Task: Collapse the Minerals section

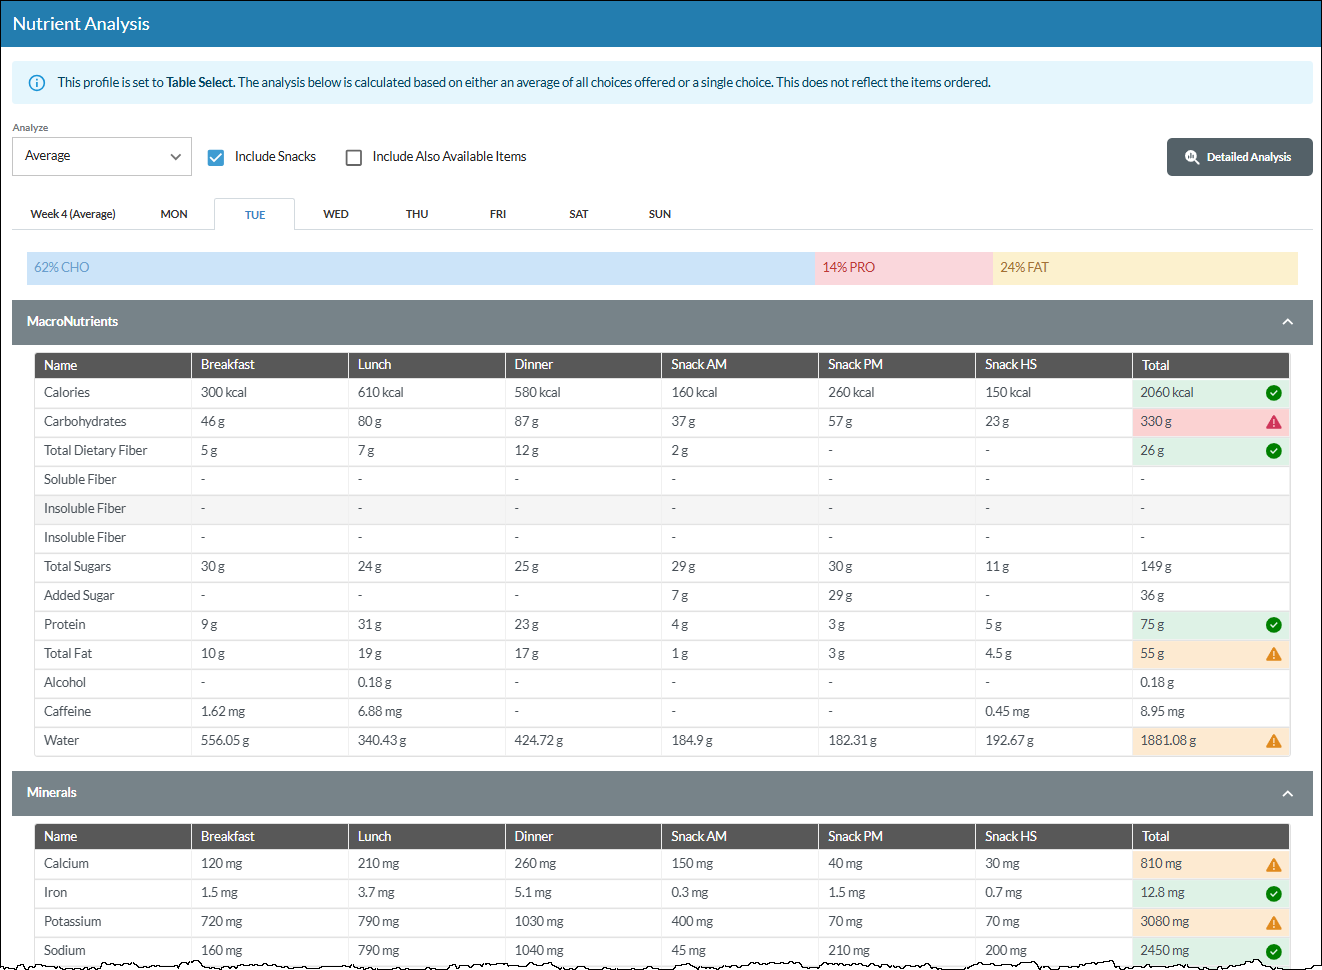Action: point(1287,793)
